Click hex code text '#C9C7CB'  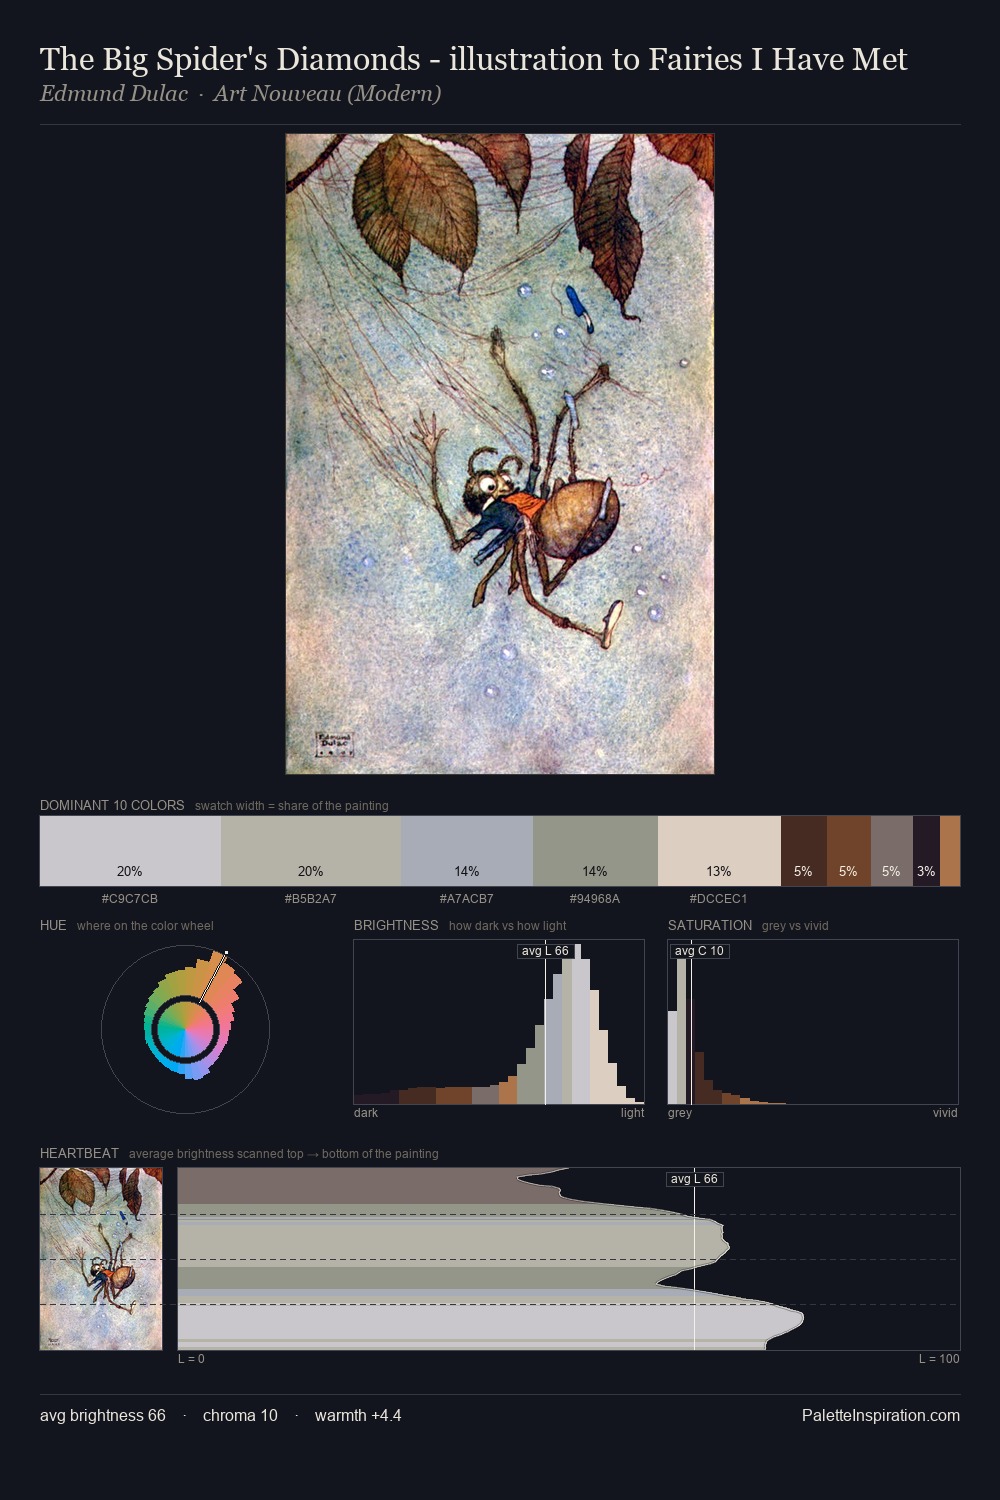point(130,898)
